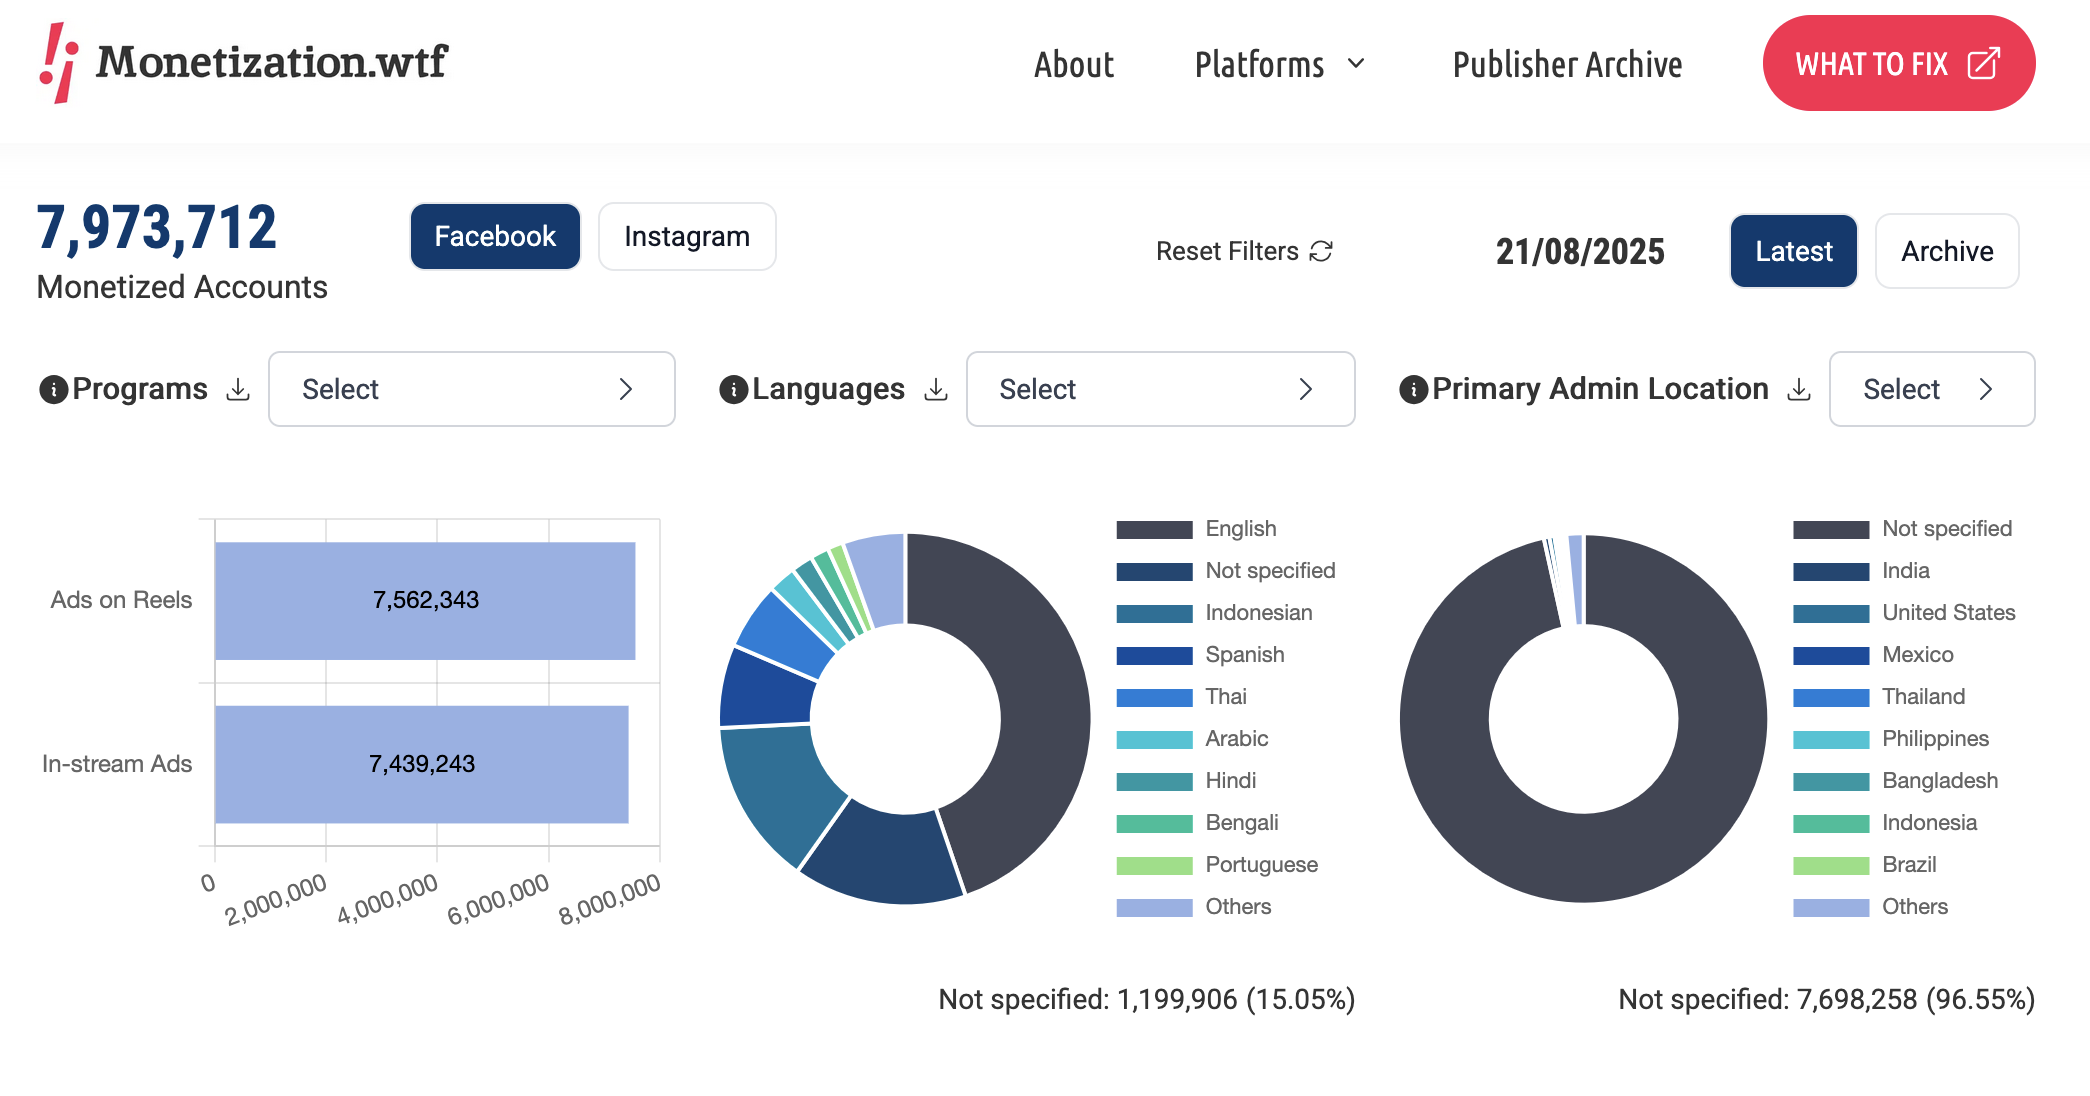Toggle the location Not specified legend swatch
The width and height of the screenshot is (2090, 1096).
[x=1831, y=529]
